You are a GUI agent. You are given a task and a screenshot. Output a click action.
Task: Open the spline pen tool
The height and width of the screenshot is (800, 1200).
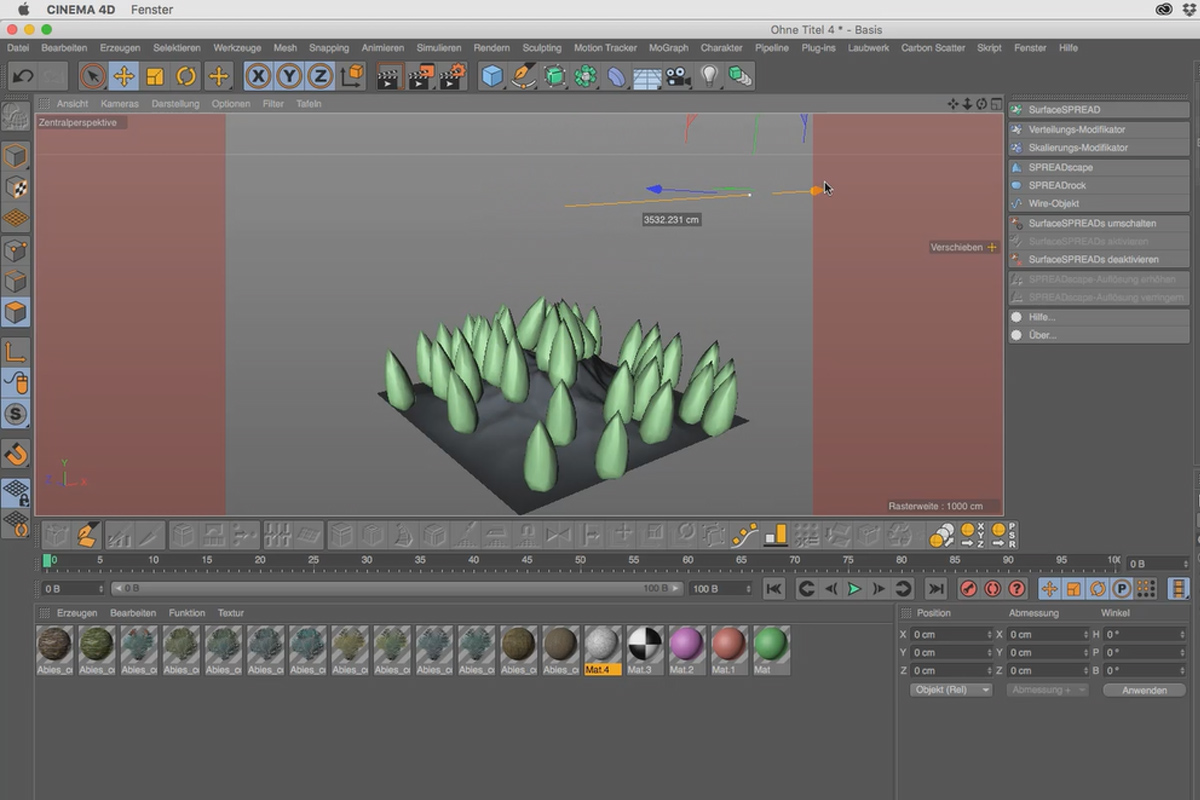[523, 76]
